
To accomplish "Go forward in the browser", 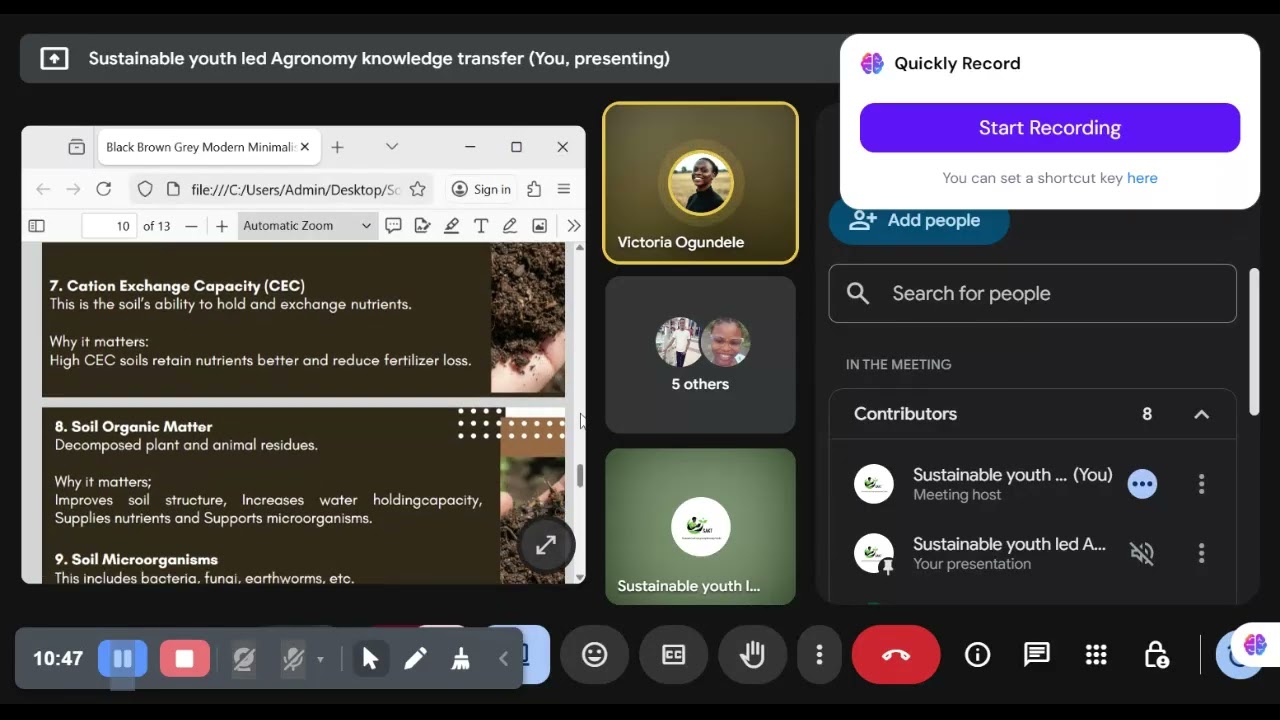I will coord(73,189).
